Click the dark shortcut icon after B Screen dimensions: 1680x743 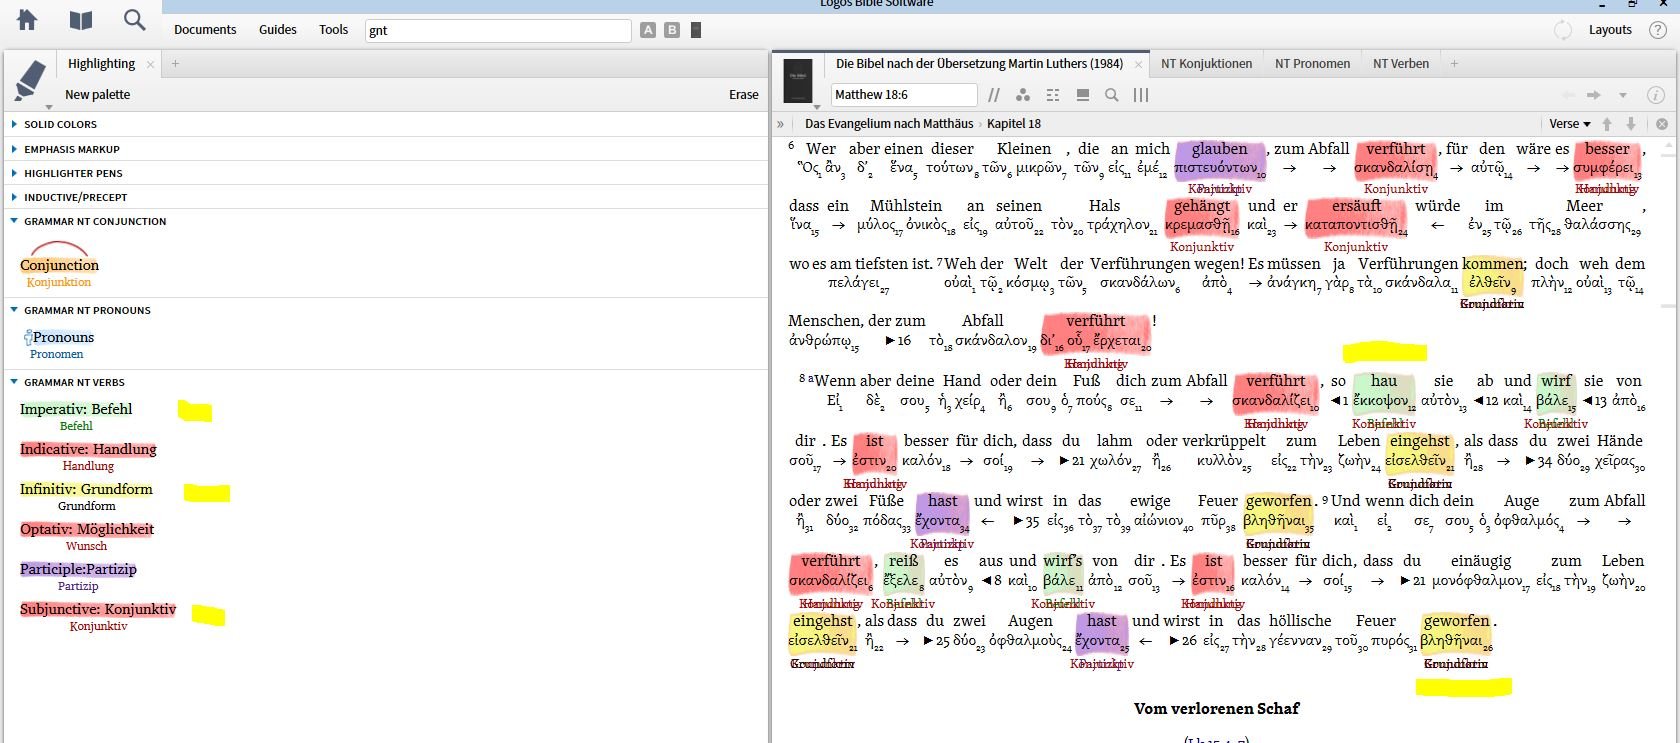[x=696, y=30]
